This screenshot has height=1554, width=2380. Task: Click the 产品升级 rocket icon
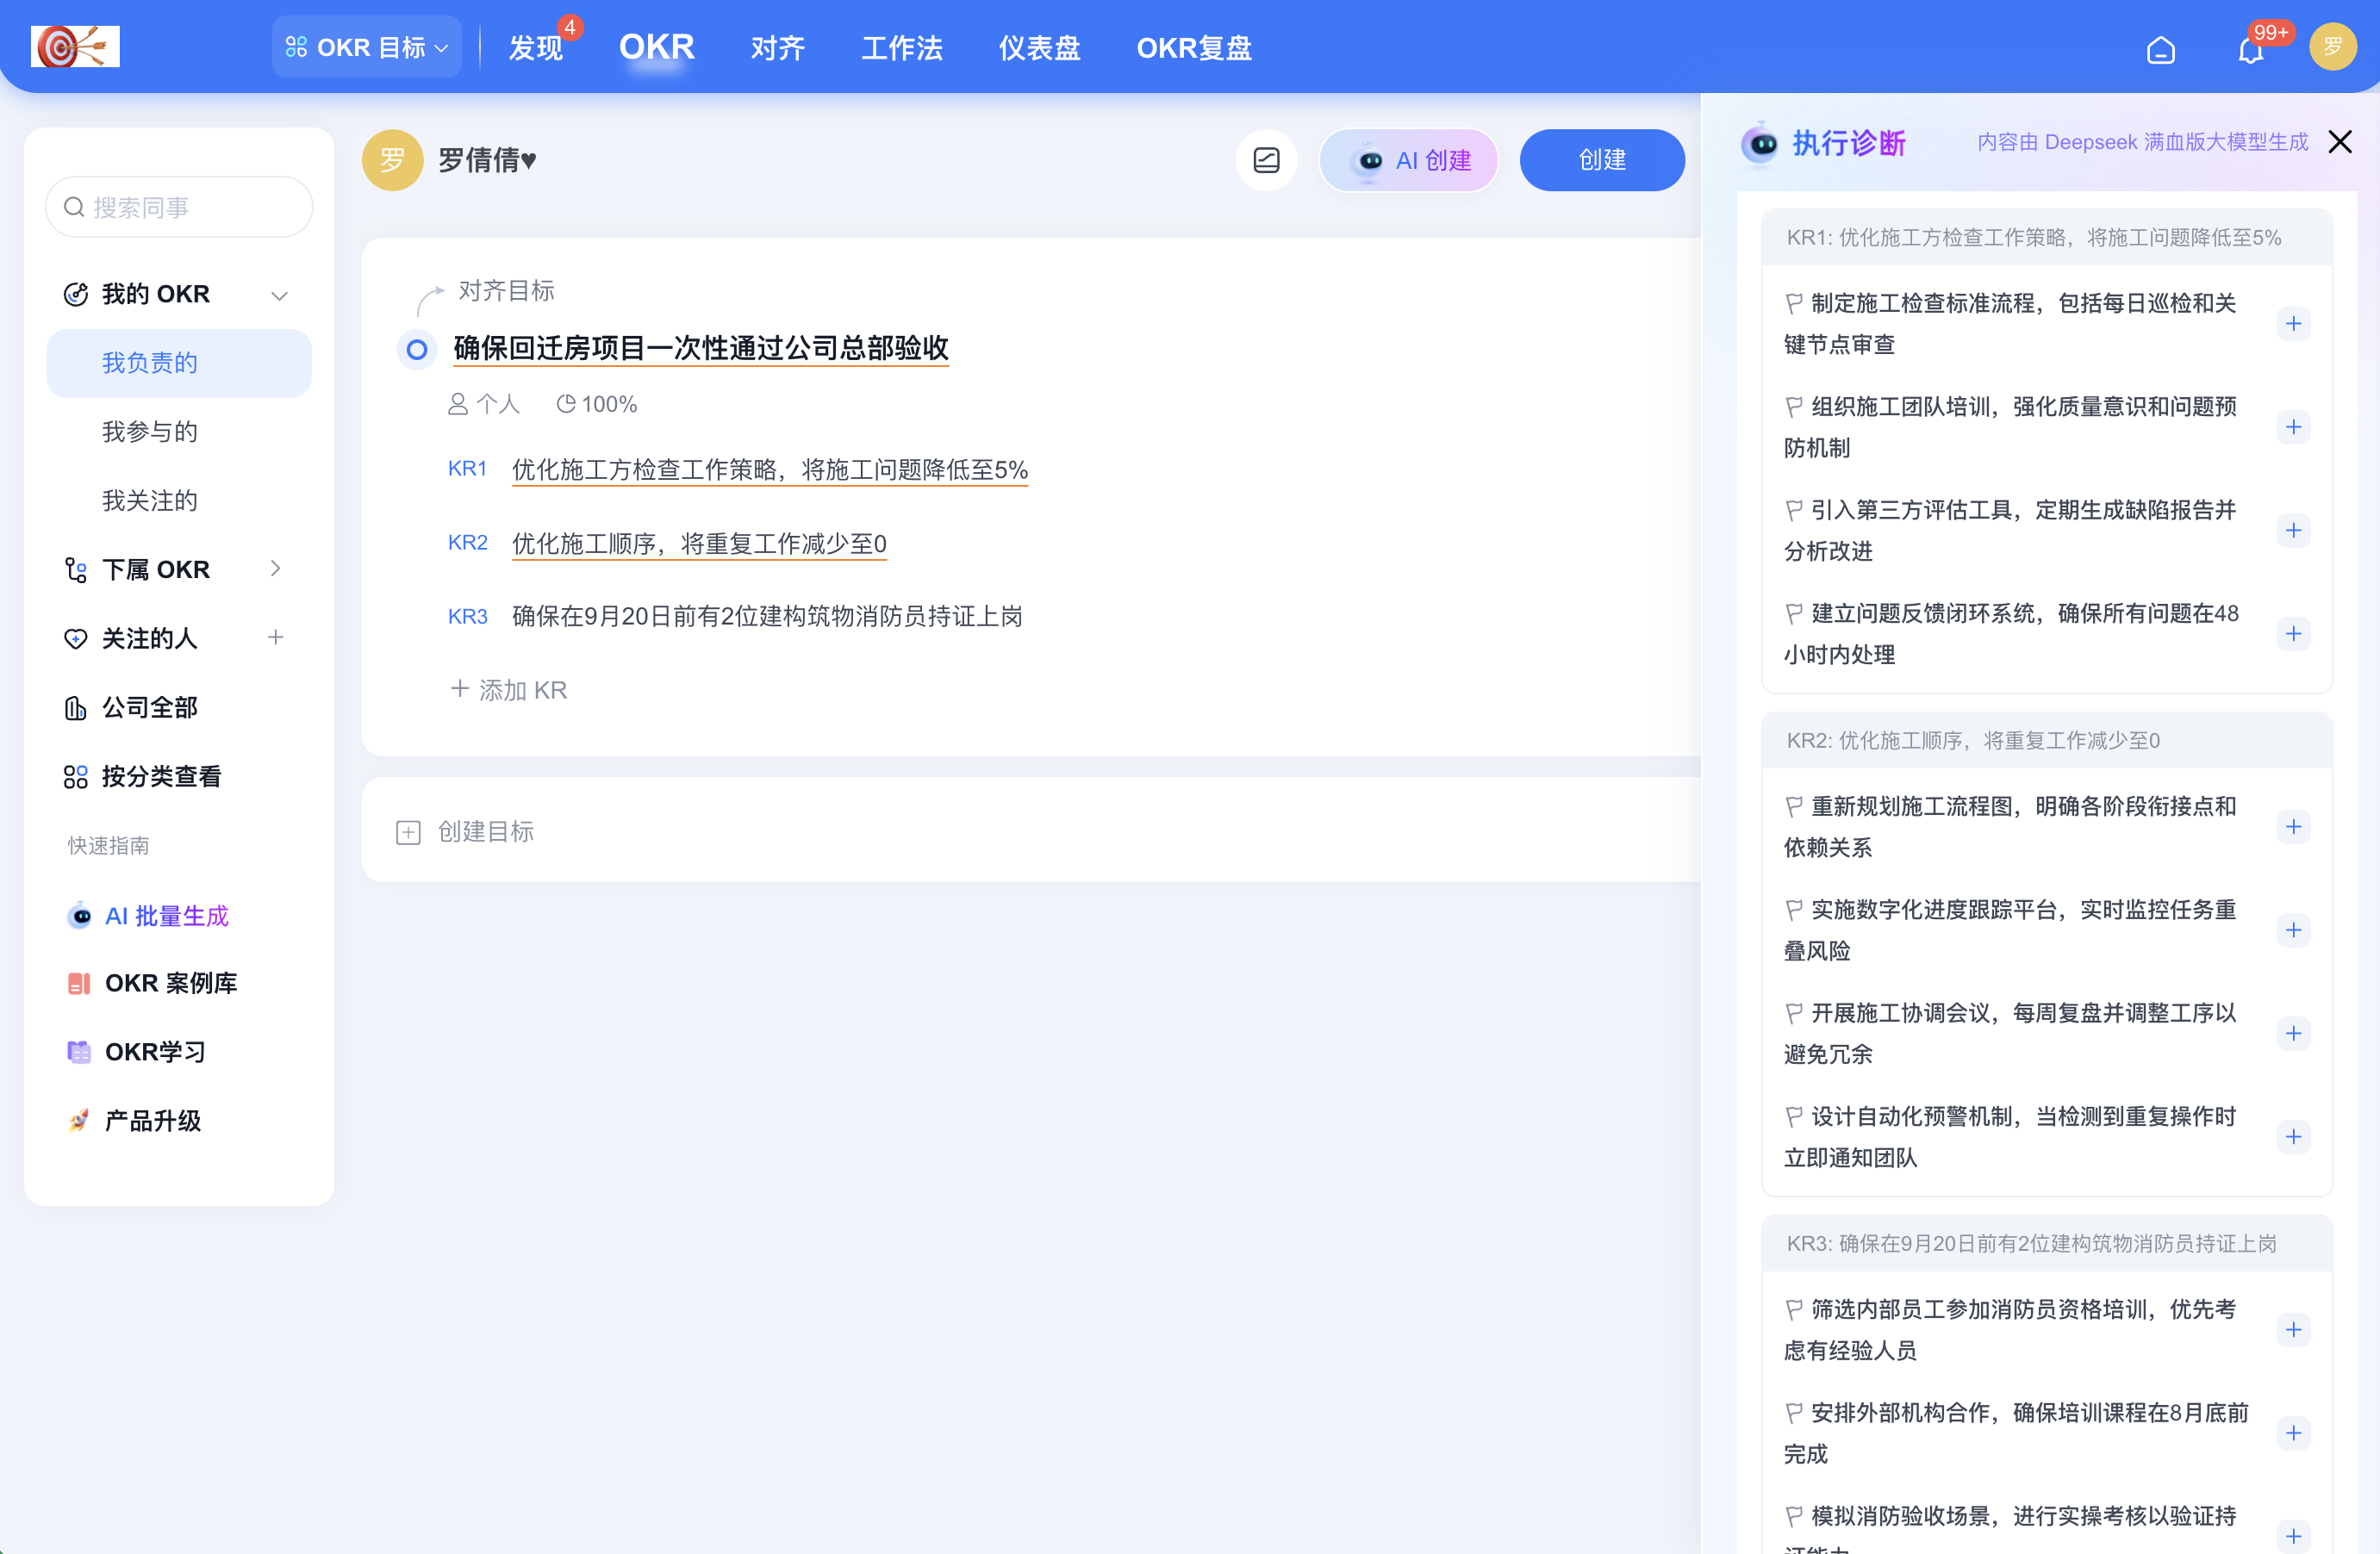point(78,1120)
